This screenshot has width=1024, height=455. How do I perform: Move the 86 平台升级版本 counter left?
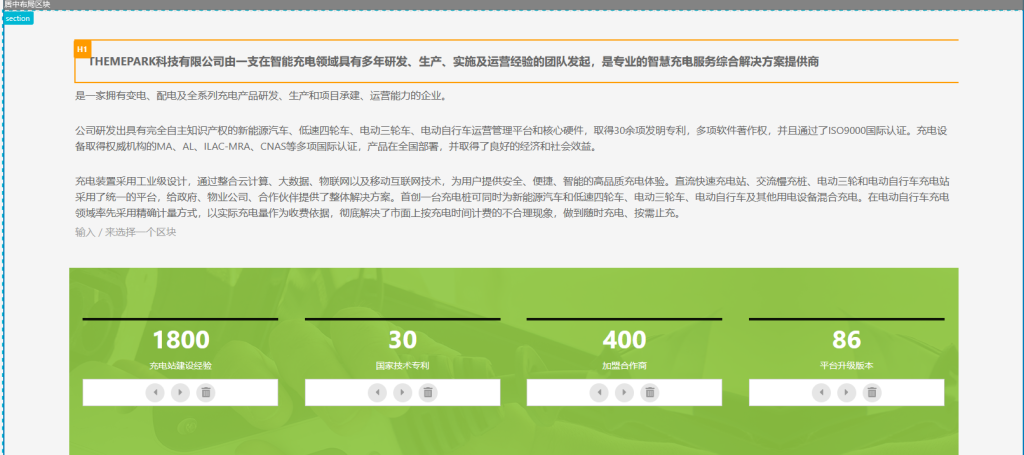(x=821, y=392)
